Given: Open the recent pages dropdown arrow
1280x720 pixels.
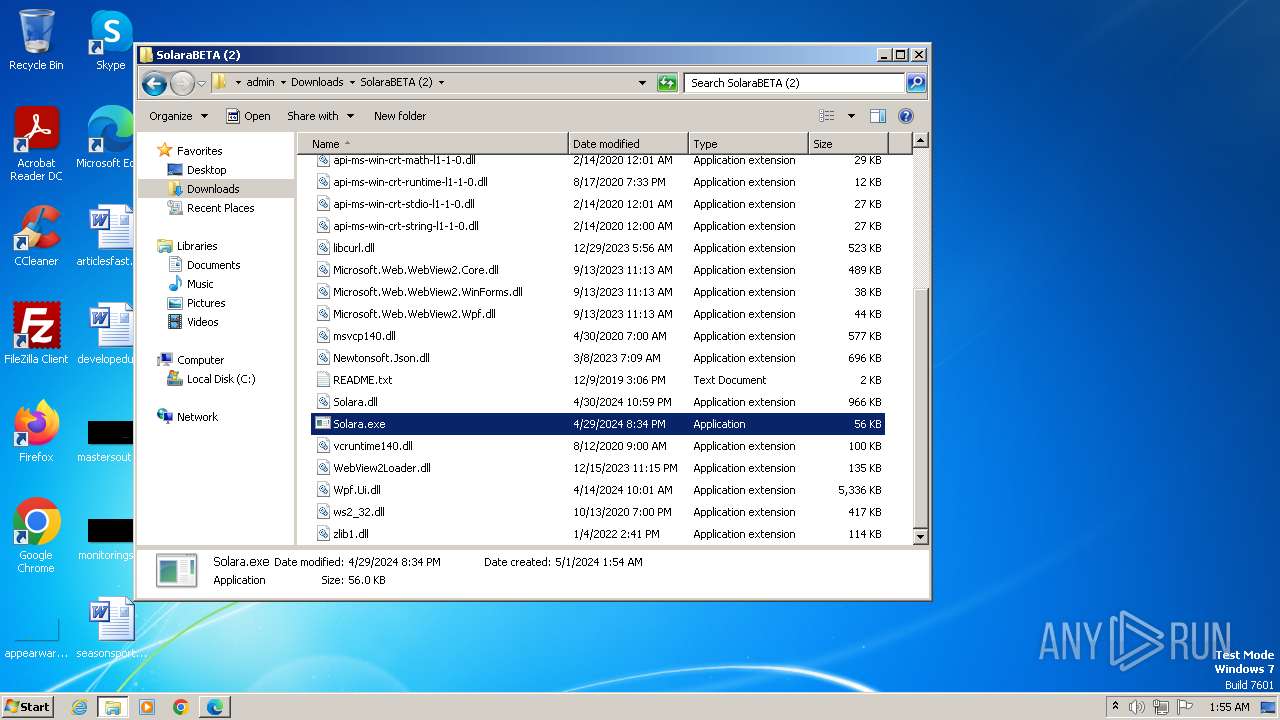Looking at the screenshot, I should (201, 83).
